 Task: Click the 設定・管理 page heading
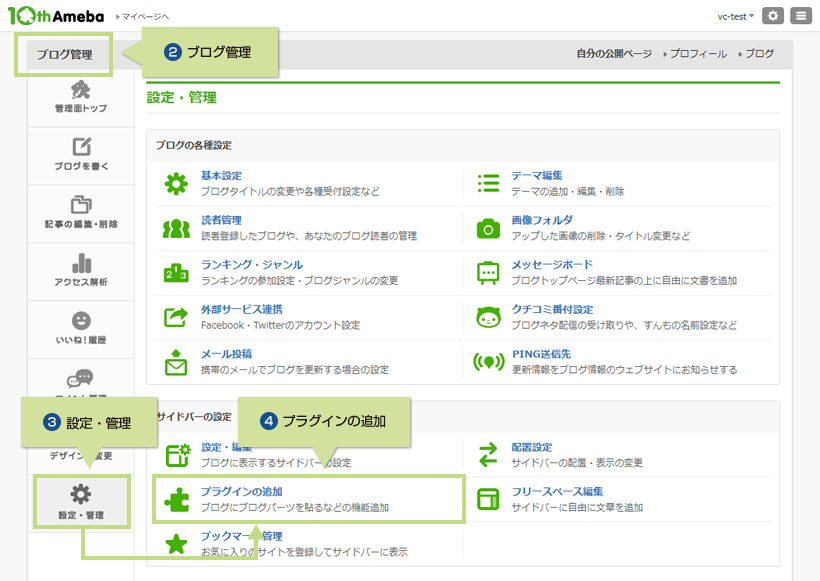click(181, 97)
